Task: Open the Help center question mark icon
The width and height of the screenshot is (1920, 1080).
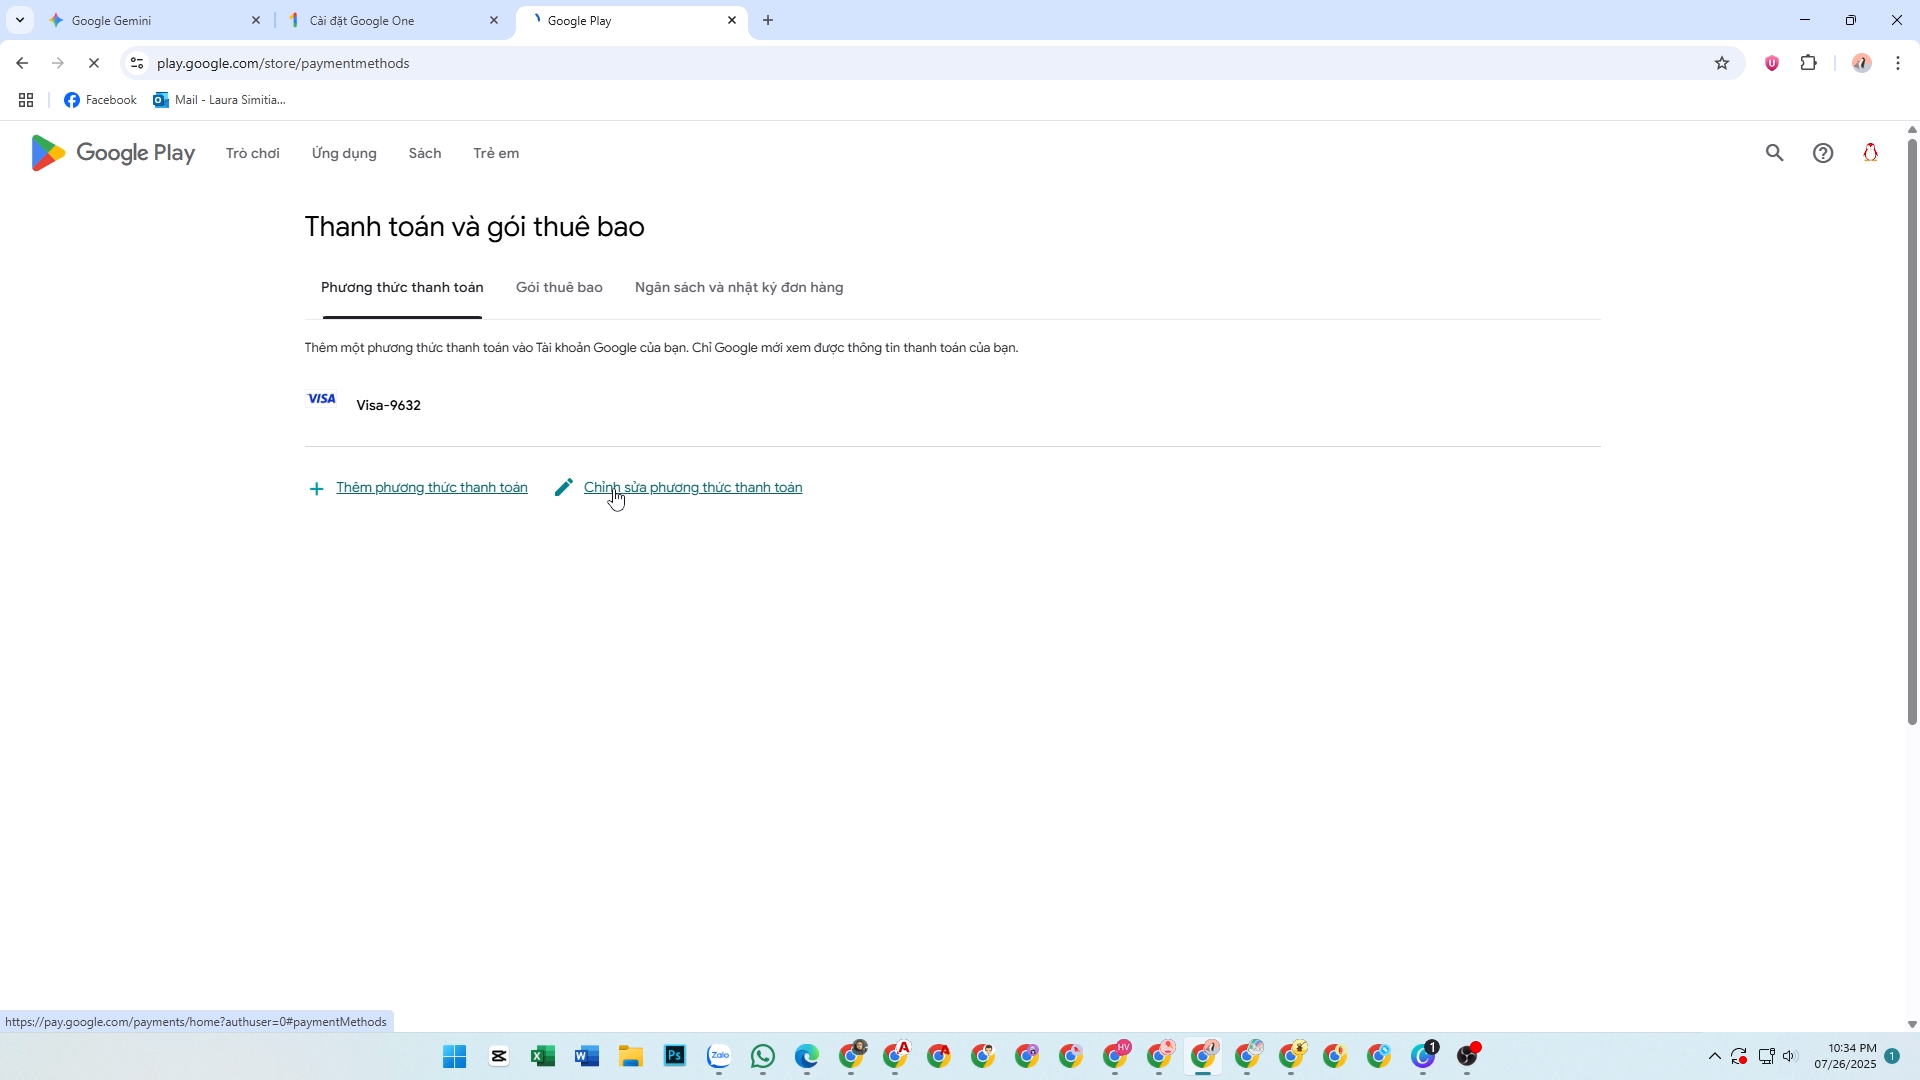Action: pos(1823,153)
